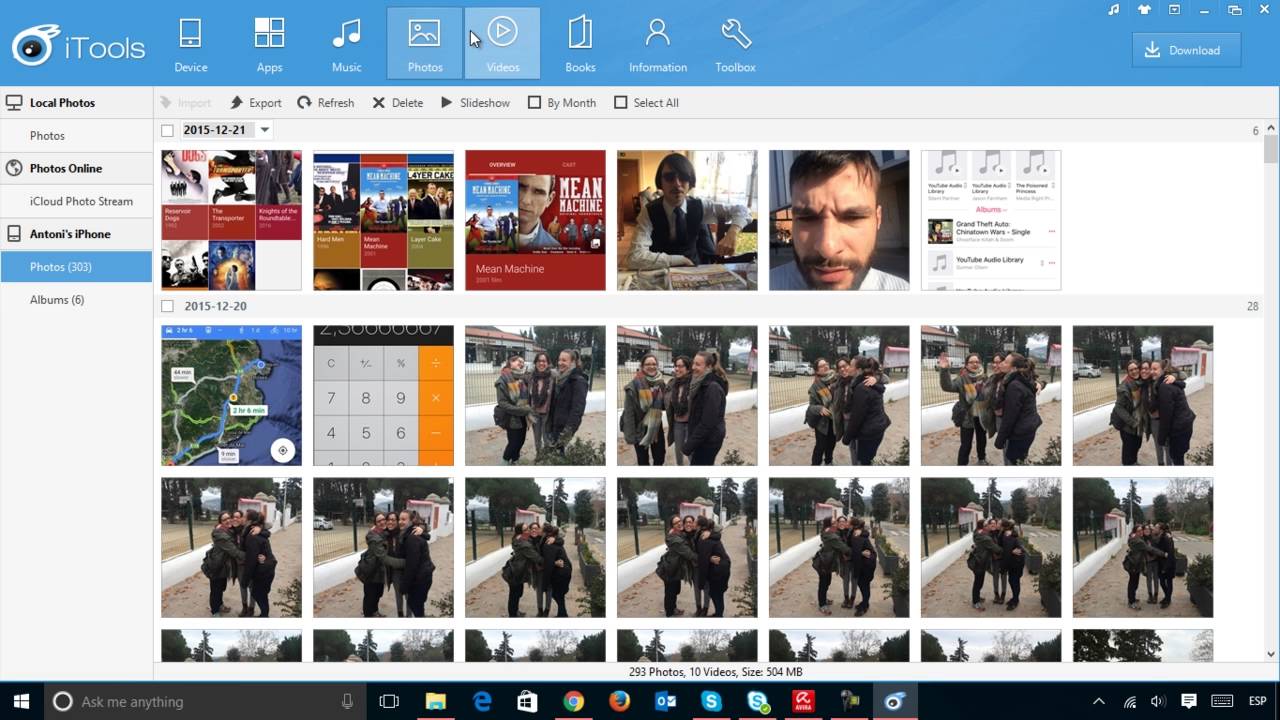Select the YouTube Audio Library screenshot thumbnail
The width and height of the screenshot is (1280, 720).
[991, 220]
